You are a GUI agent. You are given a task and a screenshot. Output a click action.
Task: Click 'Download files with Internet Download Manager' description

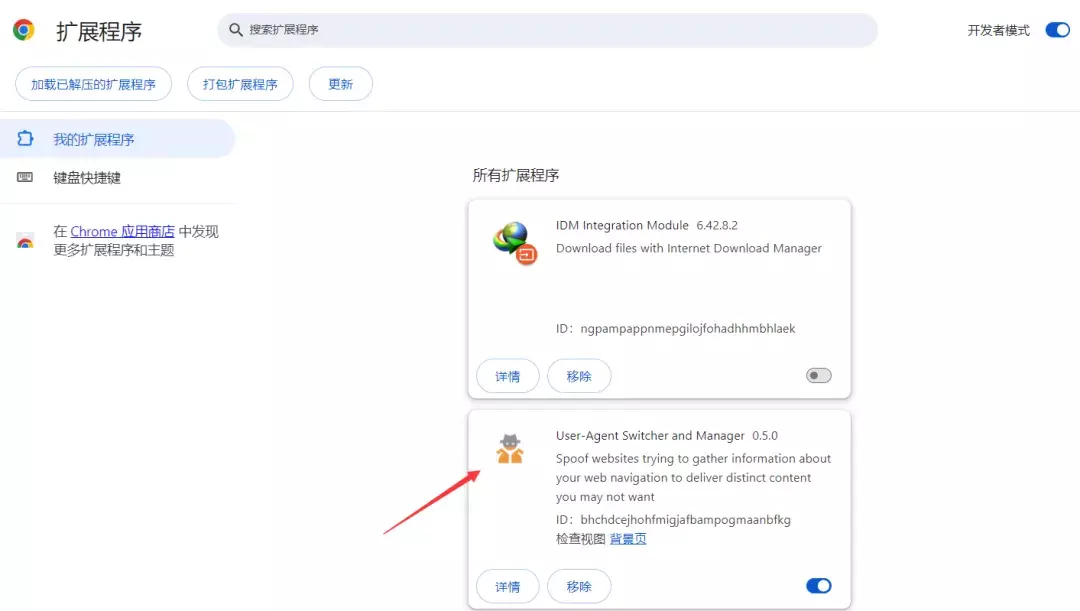click(x=689, y=248)
